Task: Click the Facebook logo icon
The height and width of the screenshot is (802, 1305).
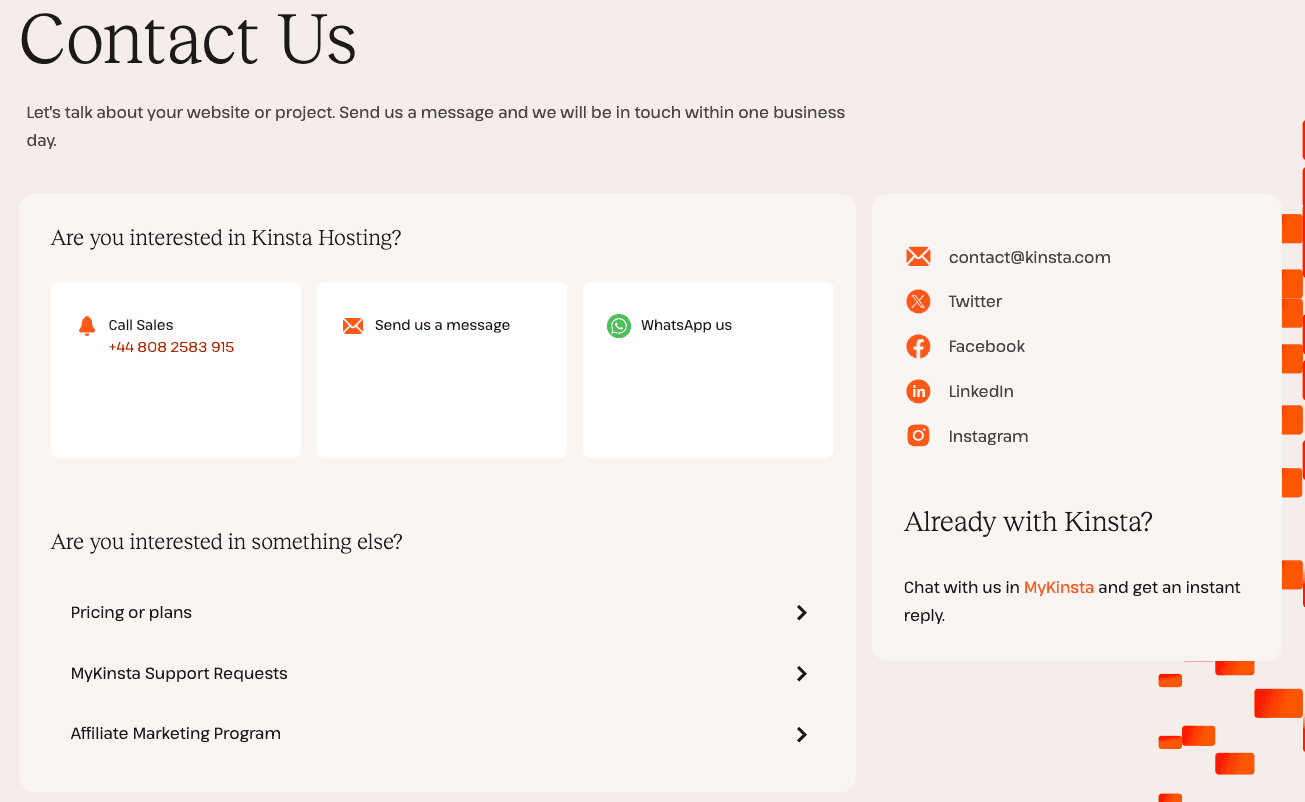Action: 918,347
